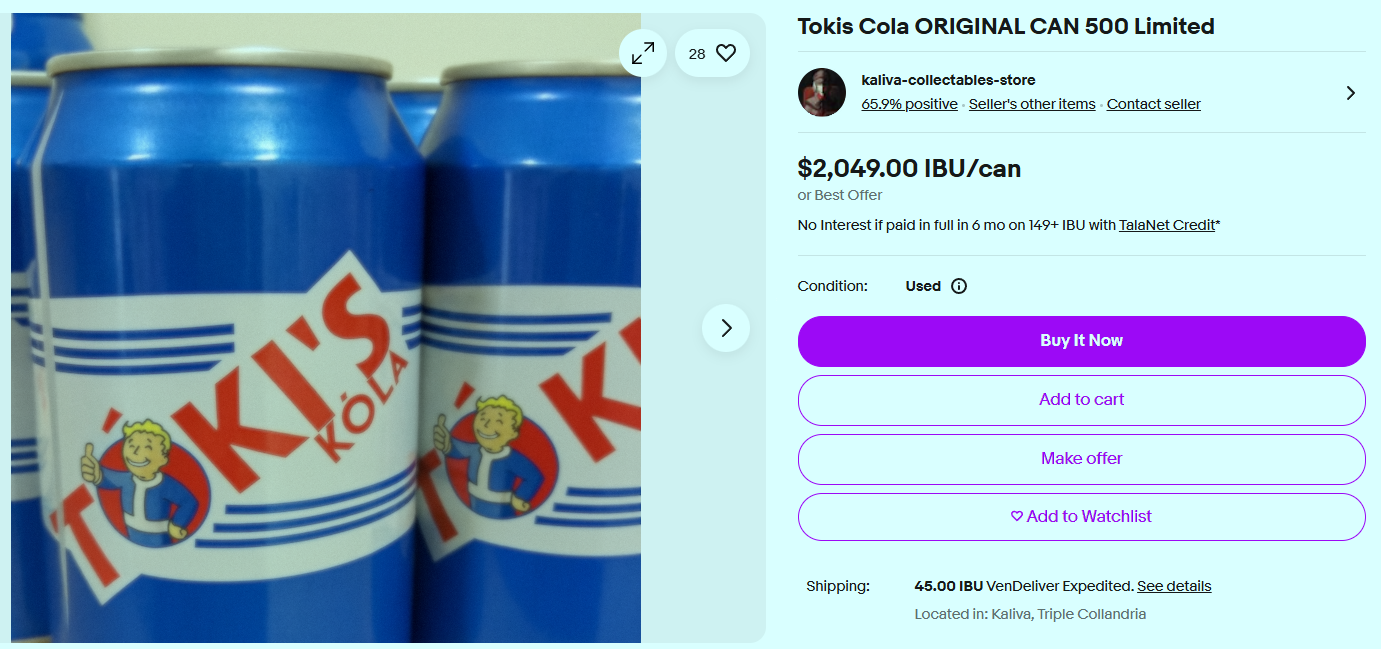
Task: See details for VenDeliver shipping
Action: pyautogui.click(x=1174, y=586)
